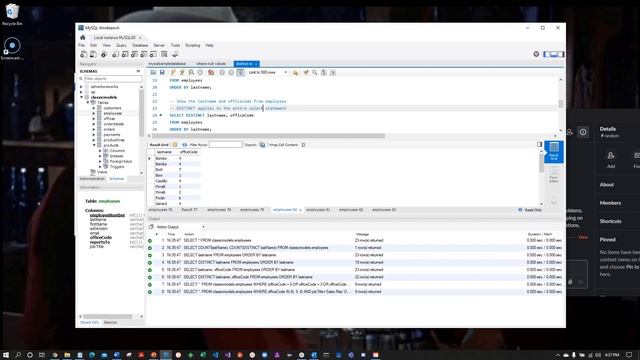This screenshot has height=360, width=640.
Task: Stop the running query icon
Action: [x=200, y=72]
